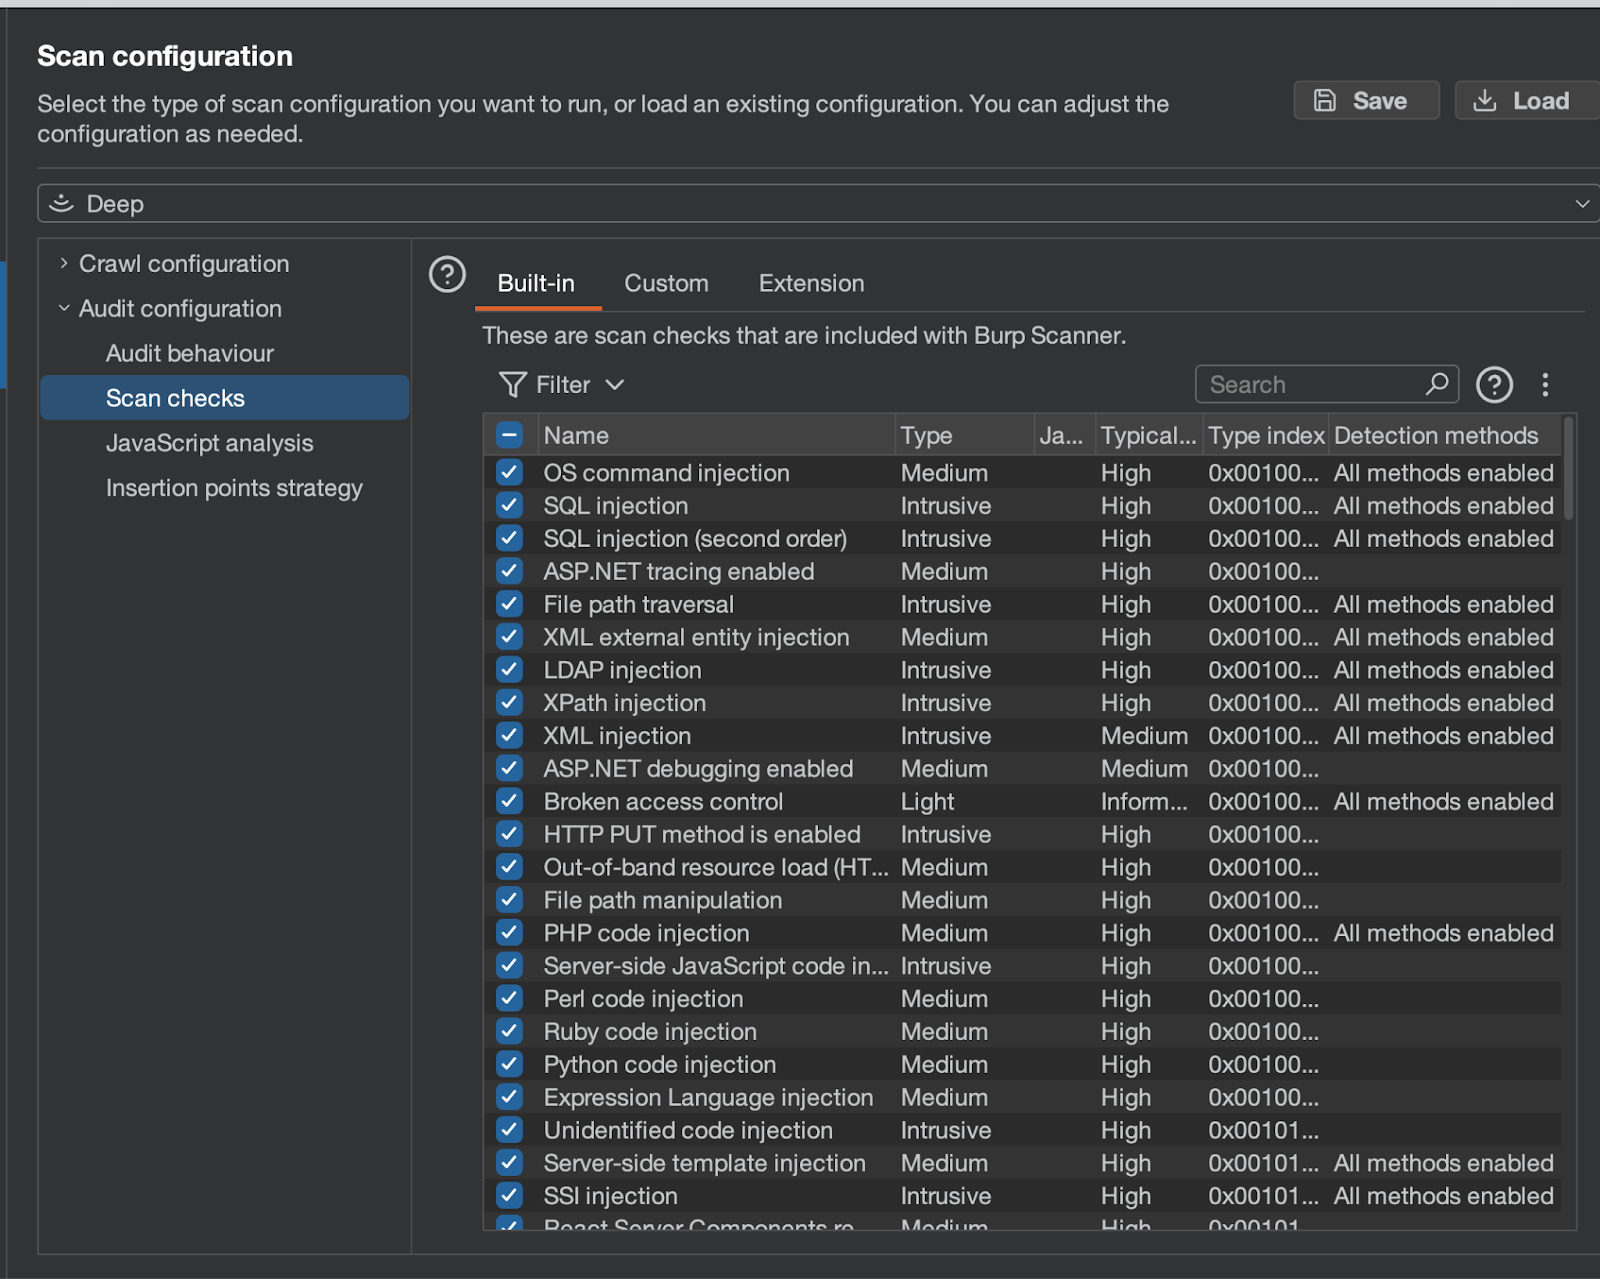
Task: Open the three-dot options menu
Action: click(1545, 385)
